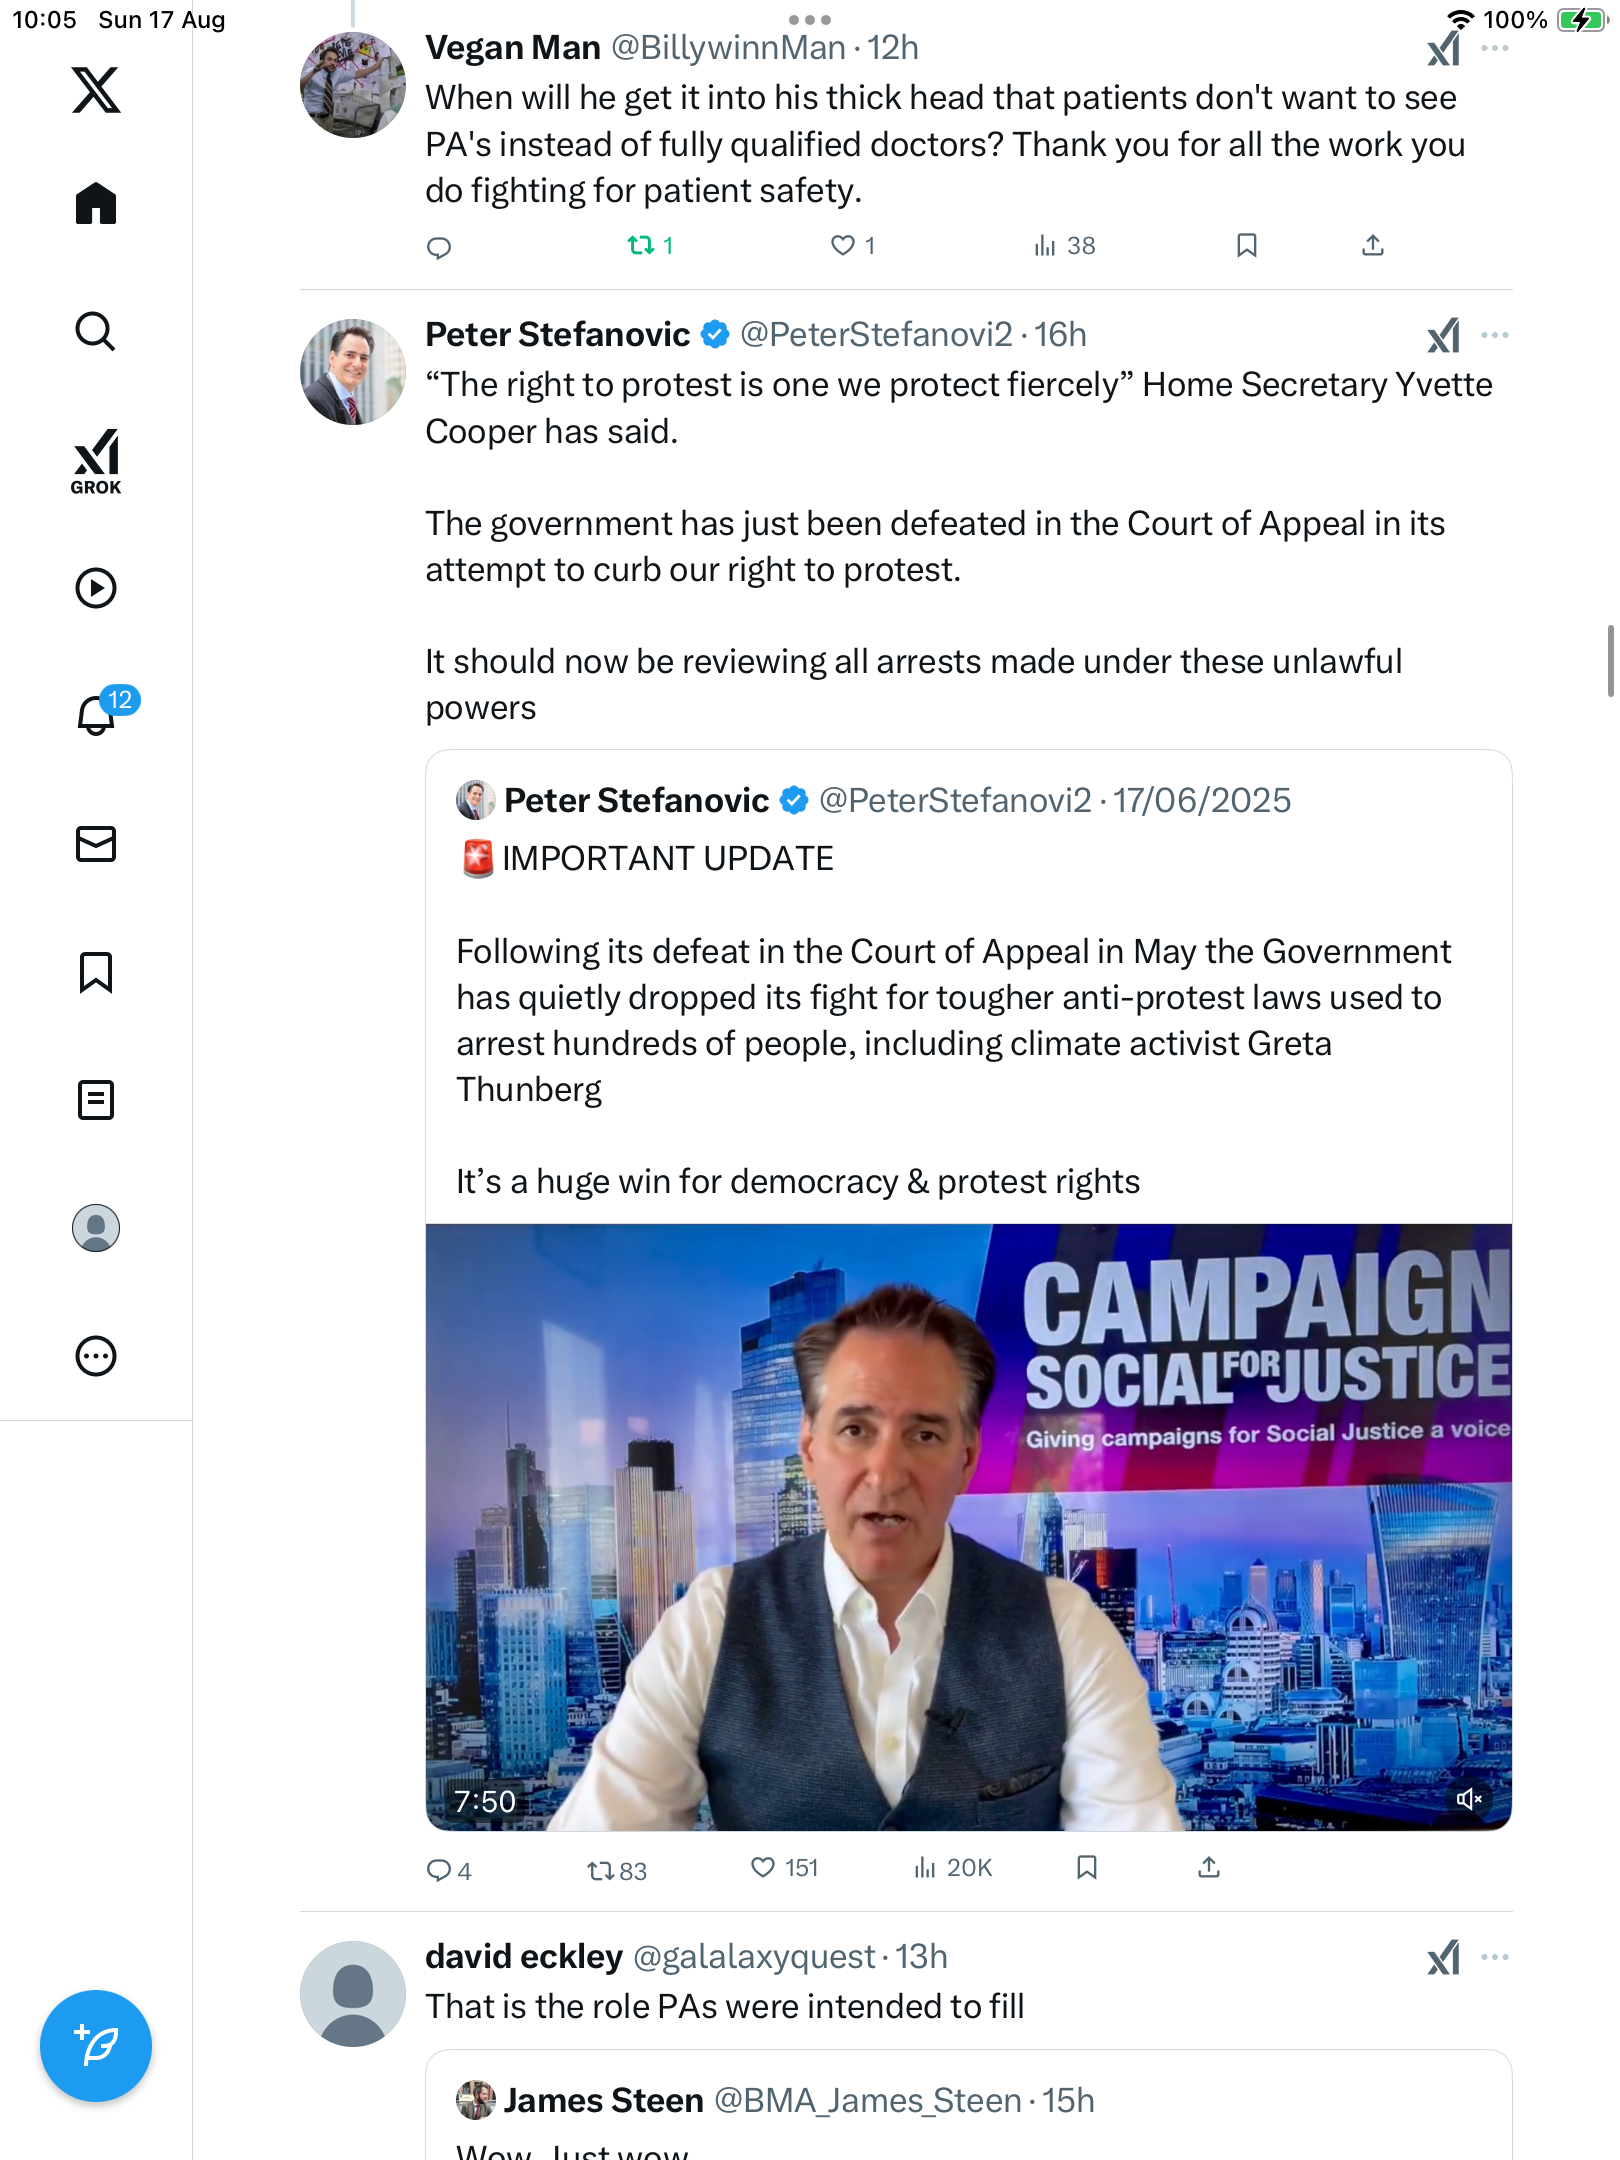Open more options on david eckley's post
1620x2160 pixels.
click(1495, 1957)
